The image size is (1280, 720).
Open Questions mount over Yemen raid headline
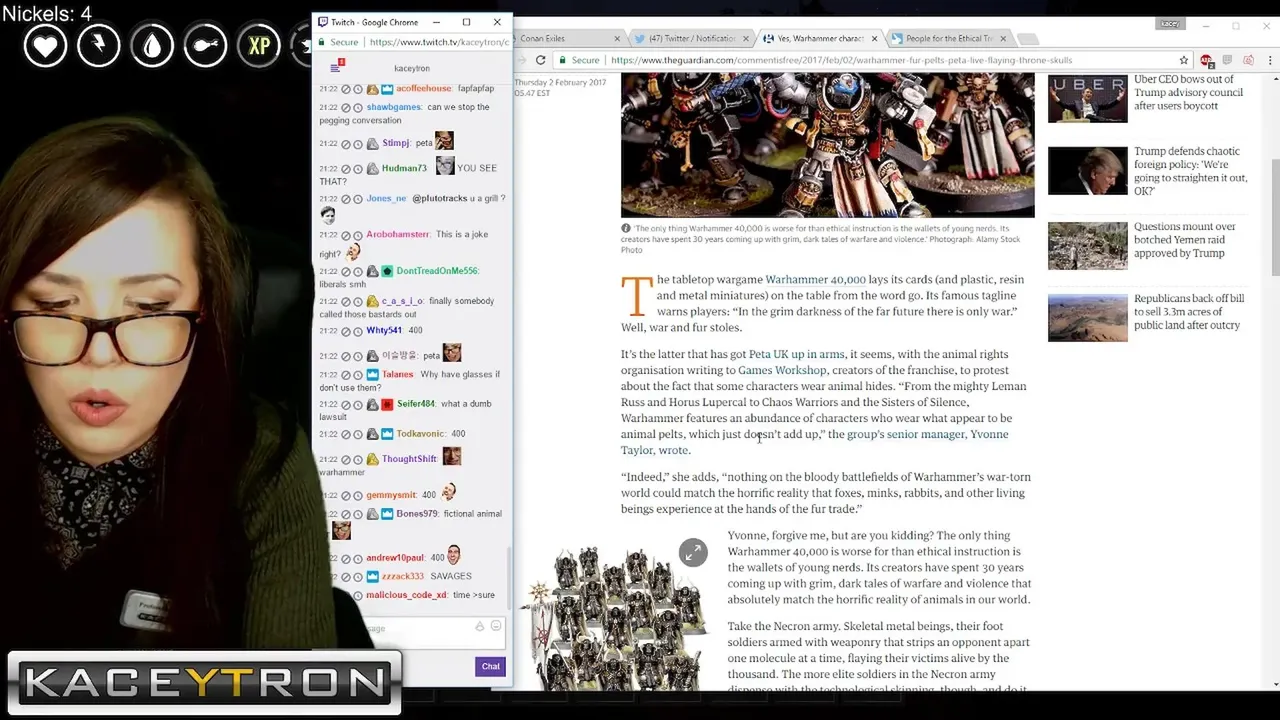point(1185,240)
